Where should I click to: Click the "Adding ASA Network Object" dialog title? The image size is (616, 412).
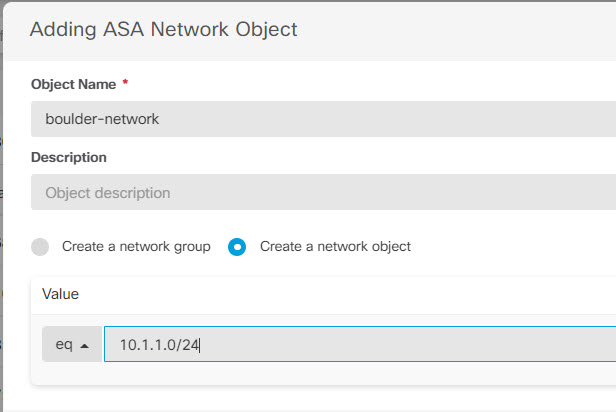tap(163, 29)
